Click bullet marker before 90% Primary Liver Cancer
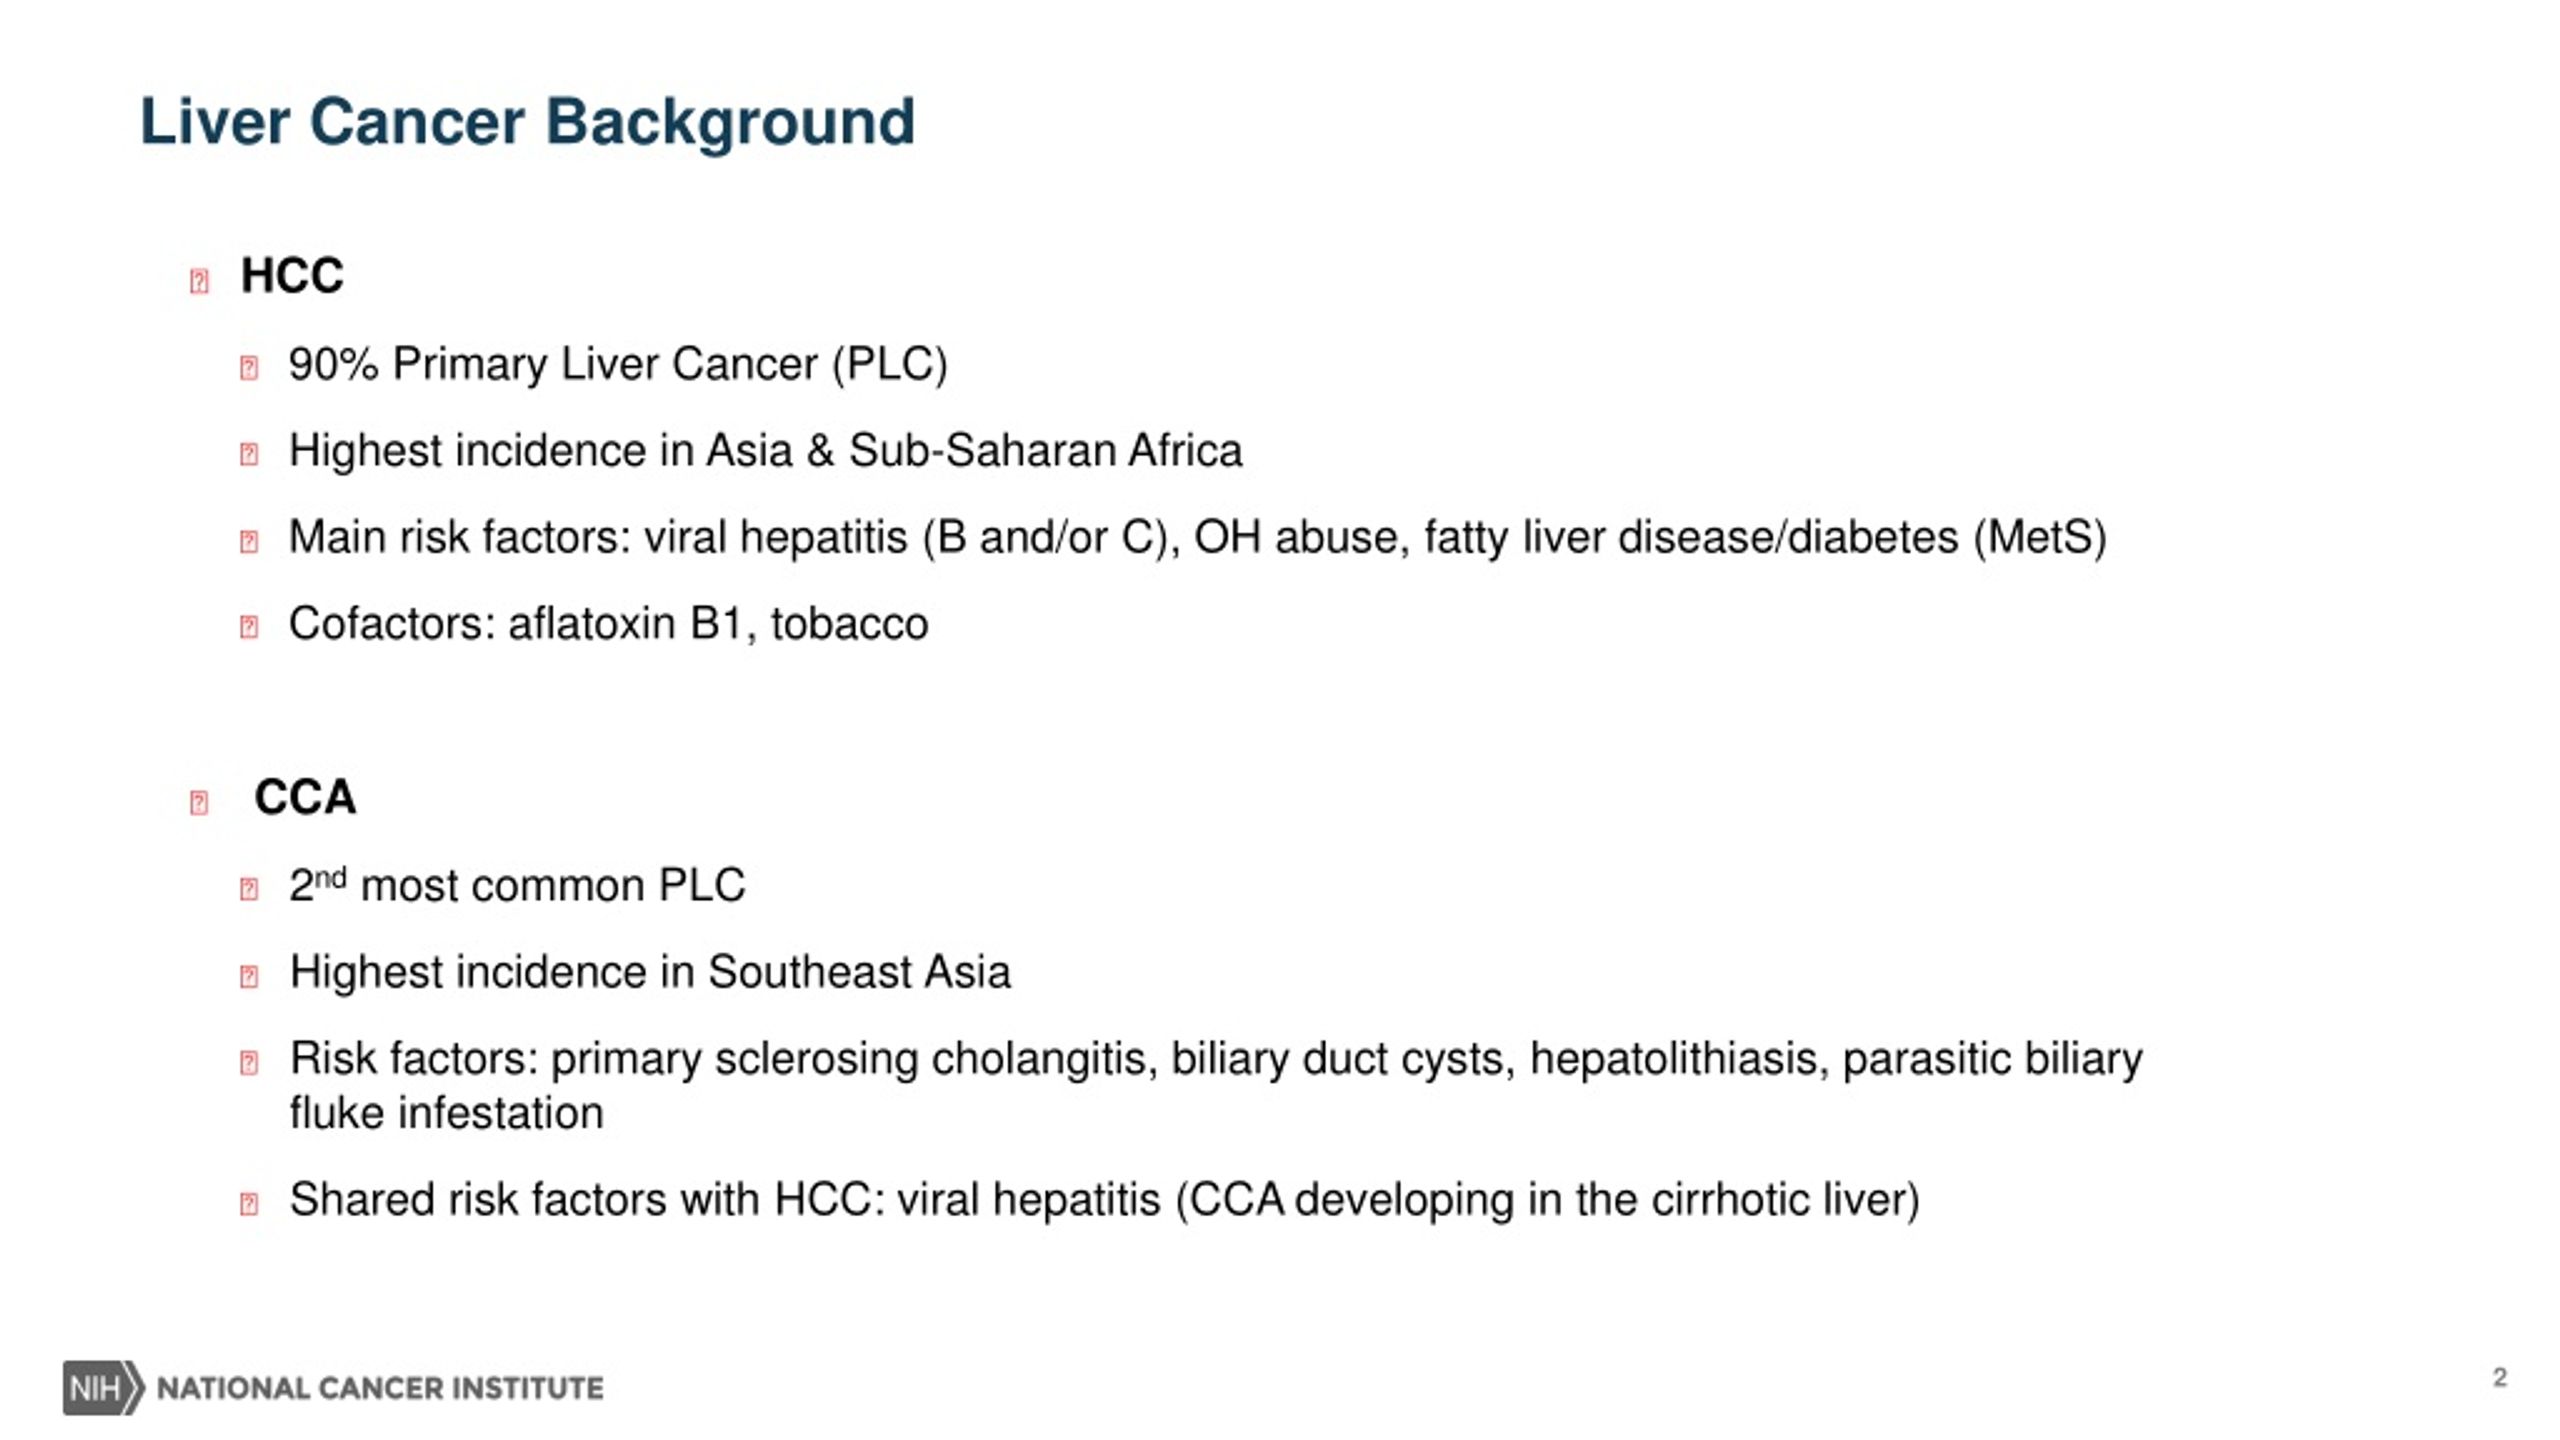The width and height of the screenshot is (2560, 1440). [249, 367]
